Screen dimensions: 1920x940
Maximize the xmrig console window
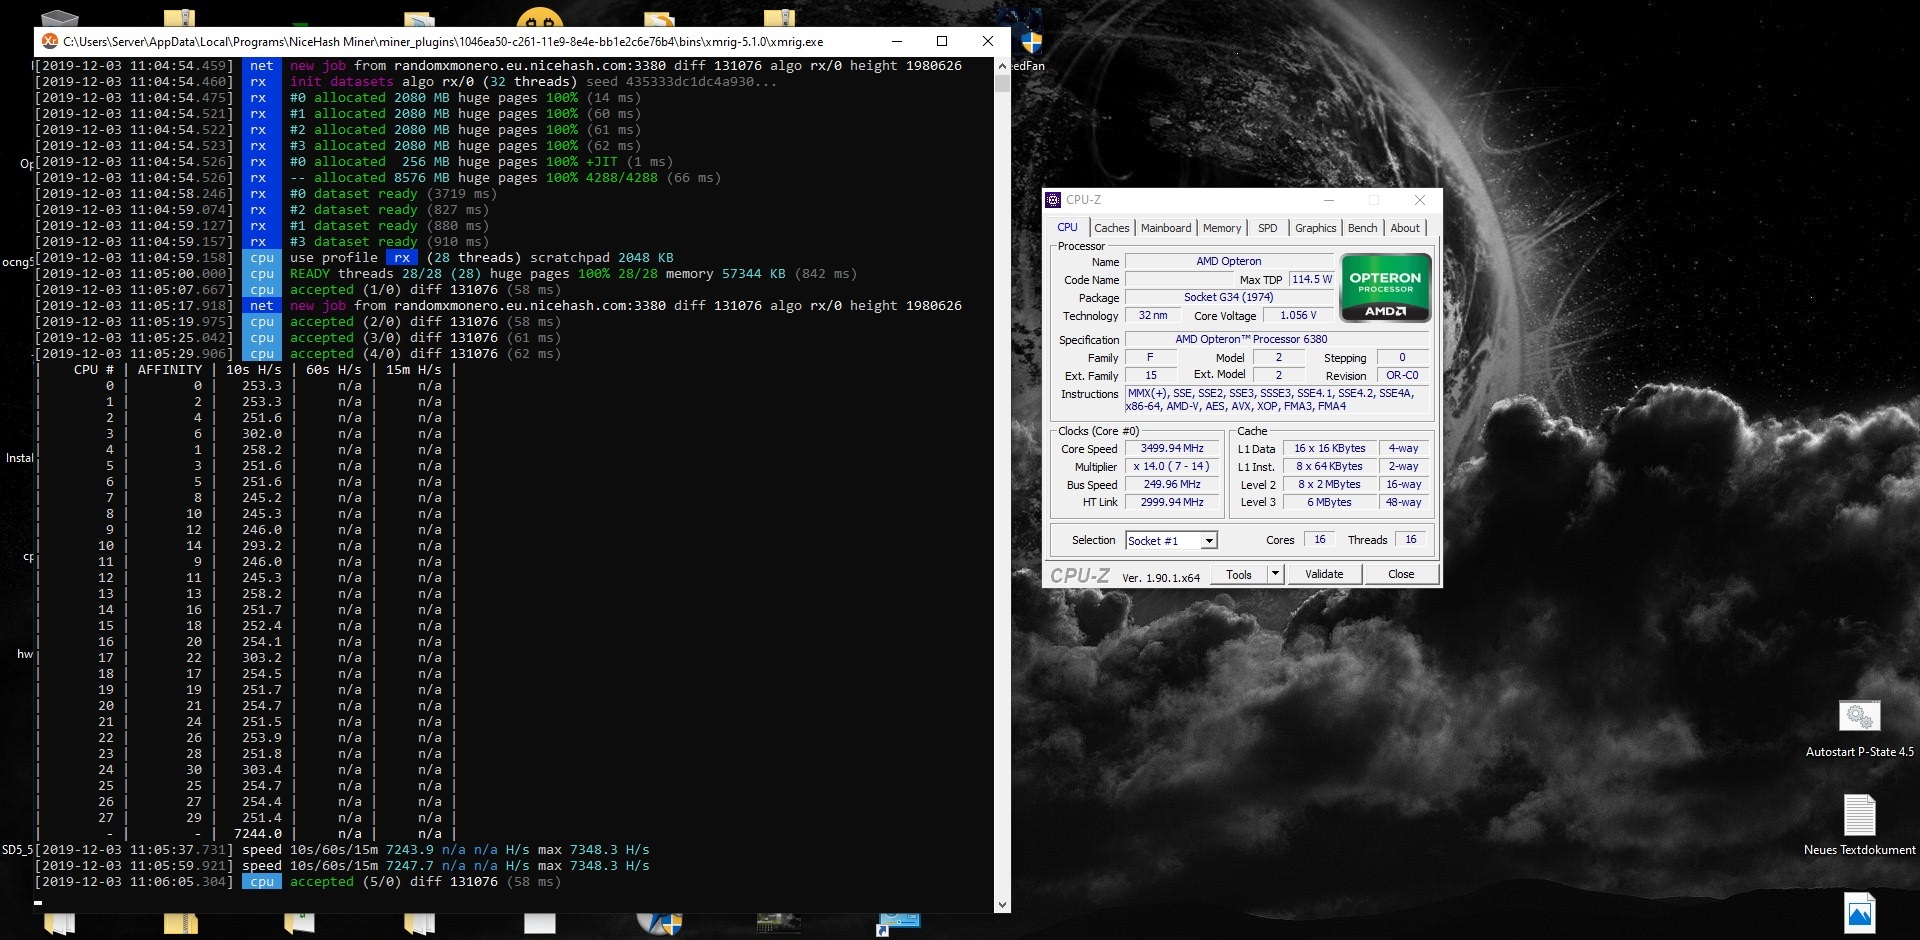pyautogui.click(x=942, y=41)
